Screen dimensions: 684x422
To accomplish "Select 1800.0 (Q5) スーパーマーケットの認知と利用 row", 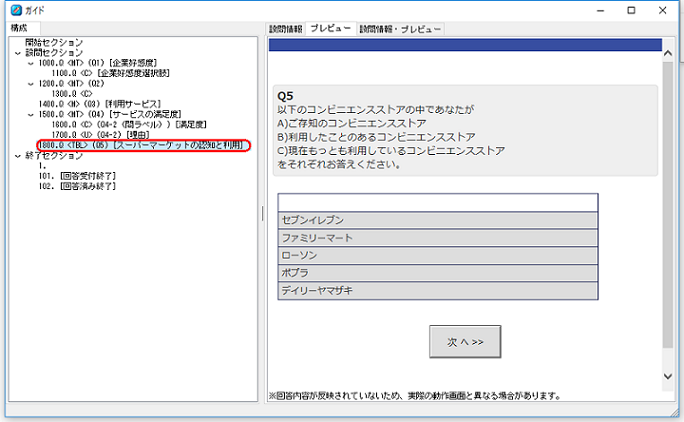I will pos(141,145).
